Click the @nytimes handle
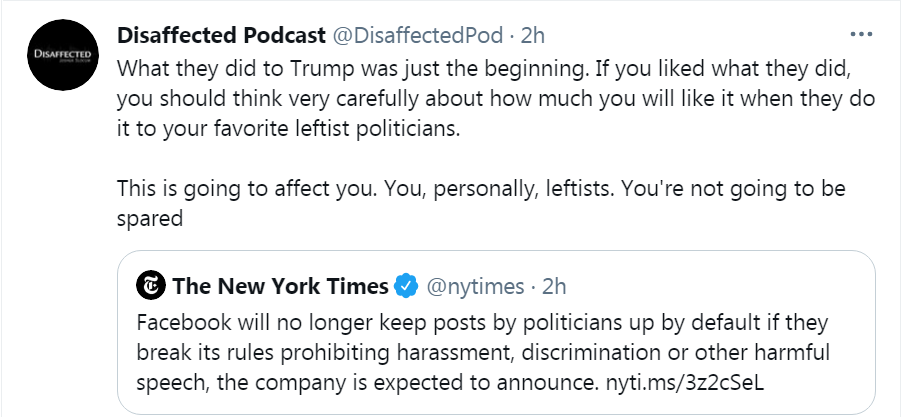Image resolution: width=921 pixels, height=417 pixels. [475, 287]
